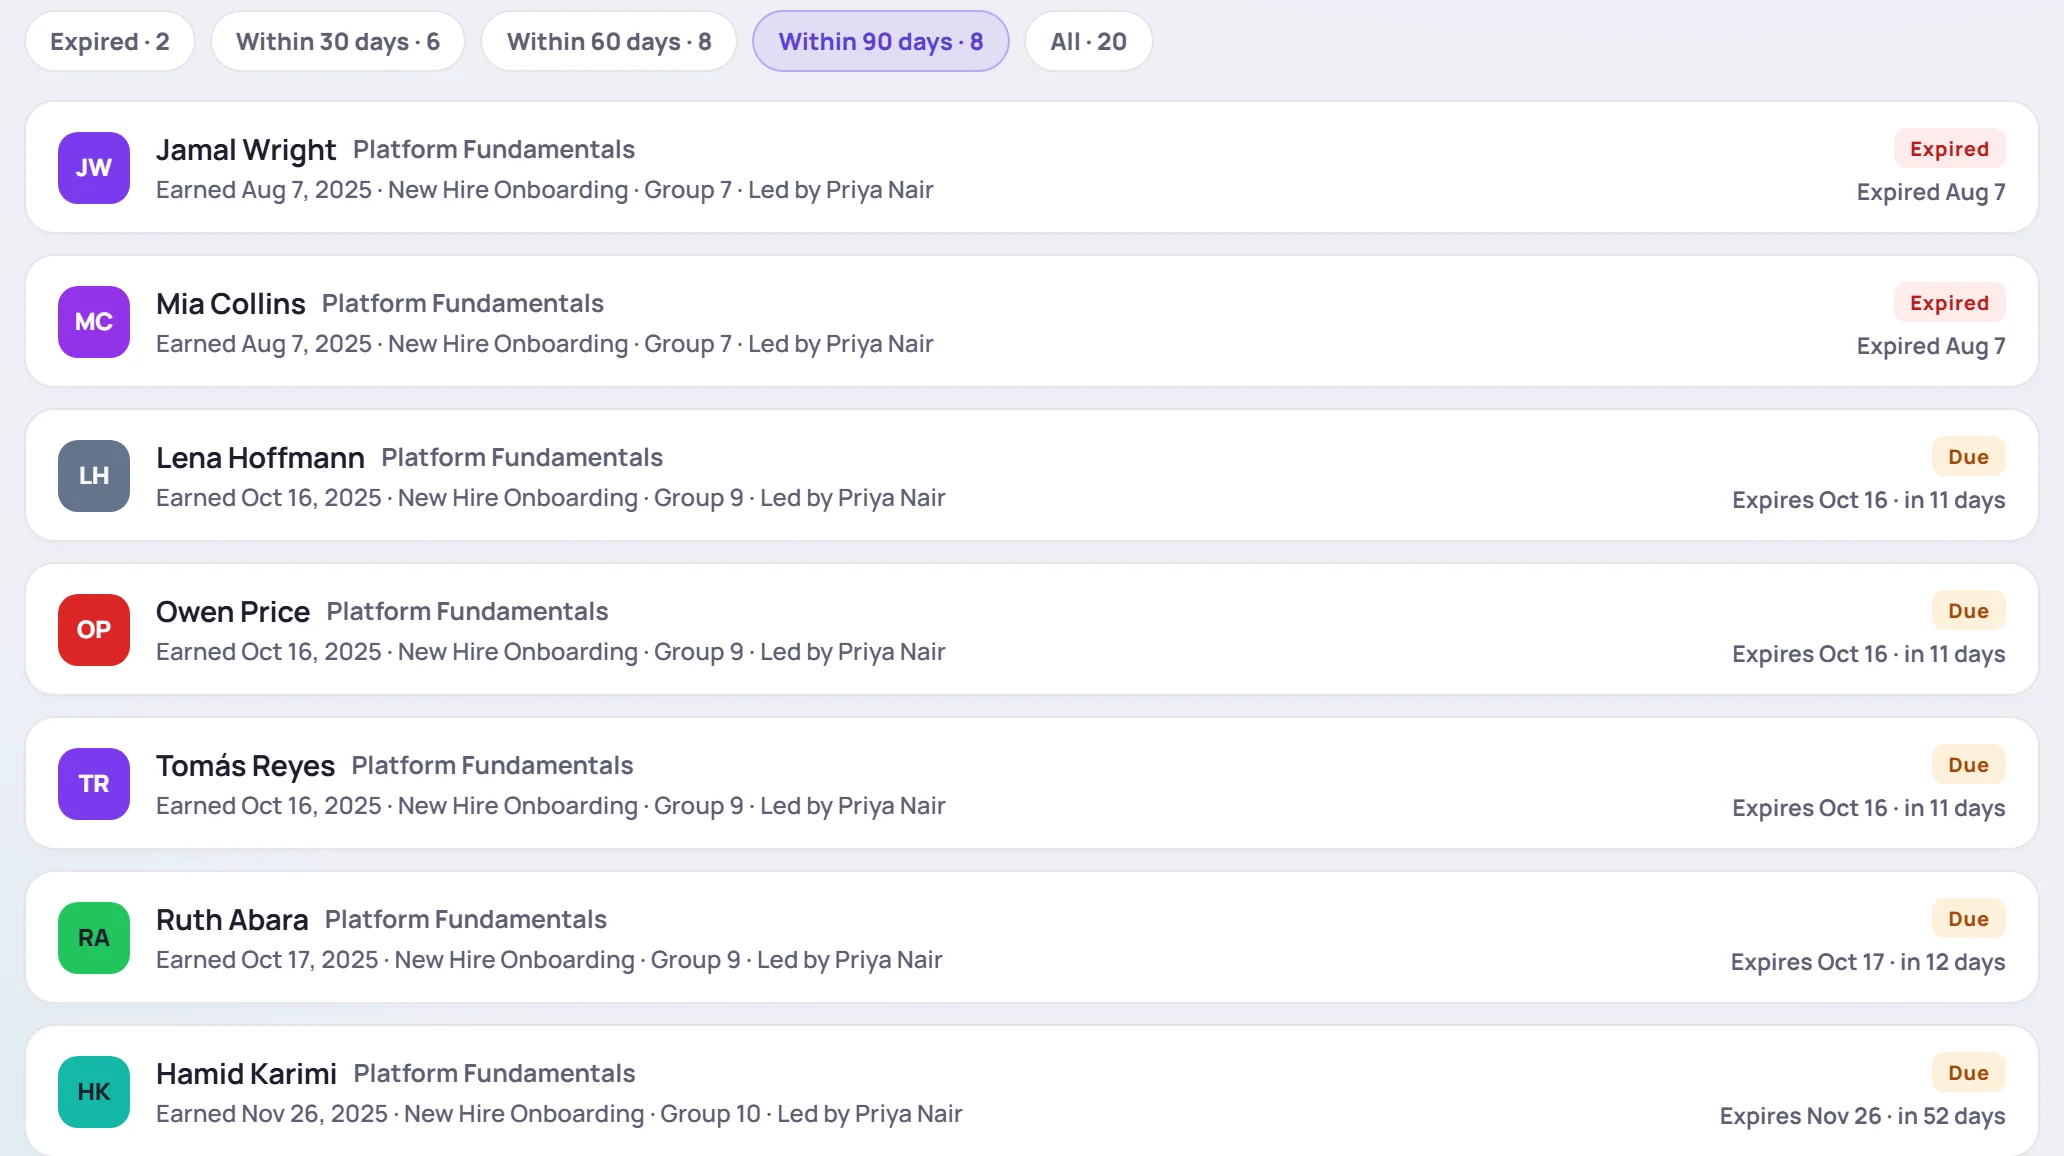Click the Expired badge on Mia Collins's row
The width and height of the screenshot is (2064, 1156).
[x=1949, y=303]
